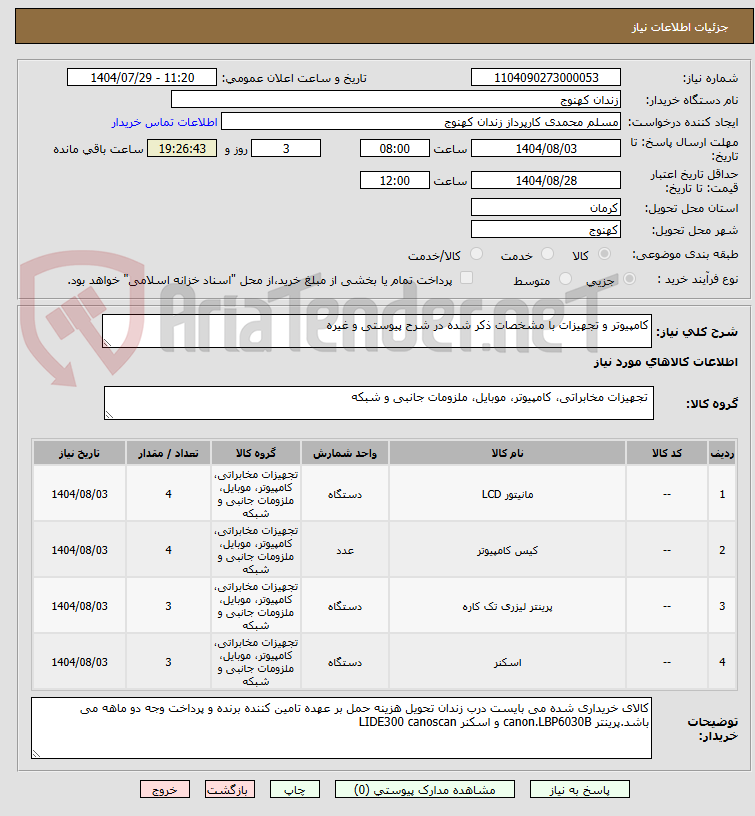Click the پاسخ به نیاز button

coord(579,789)
